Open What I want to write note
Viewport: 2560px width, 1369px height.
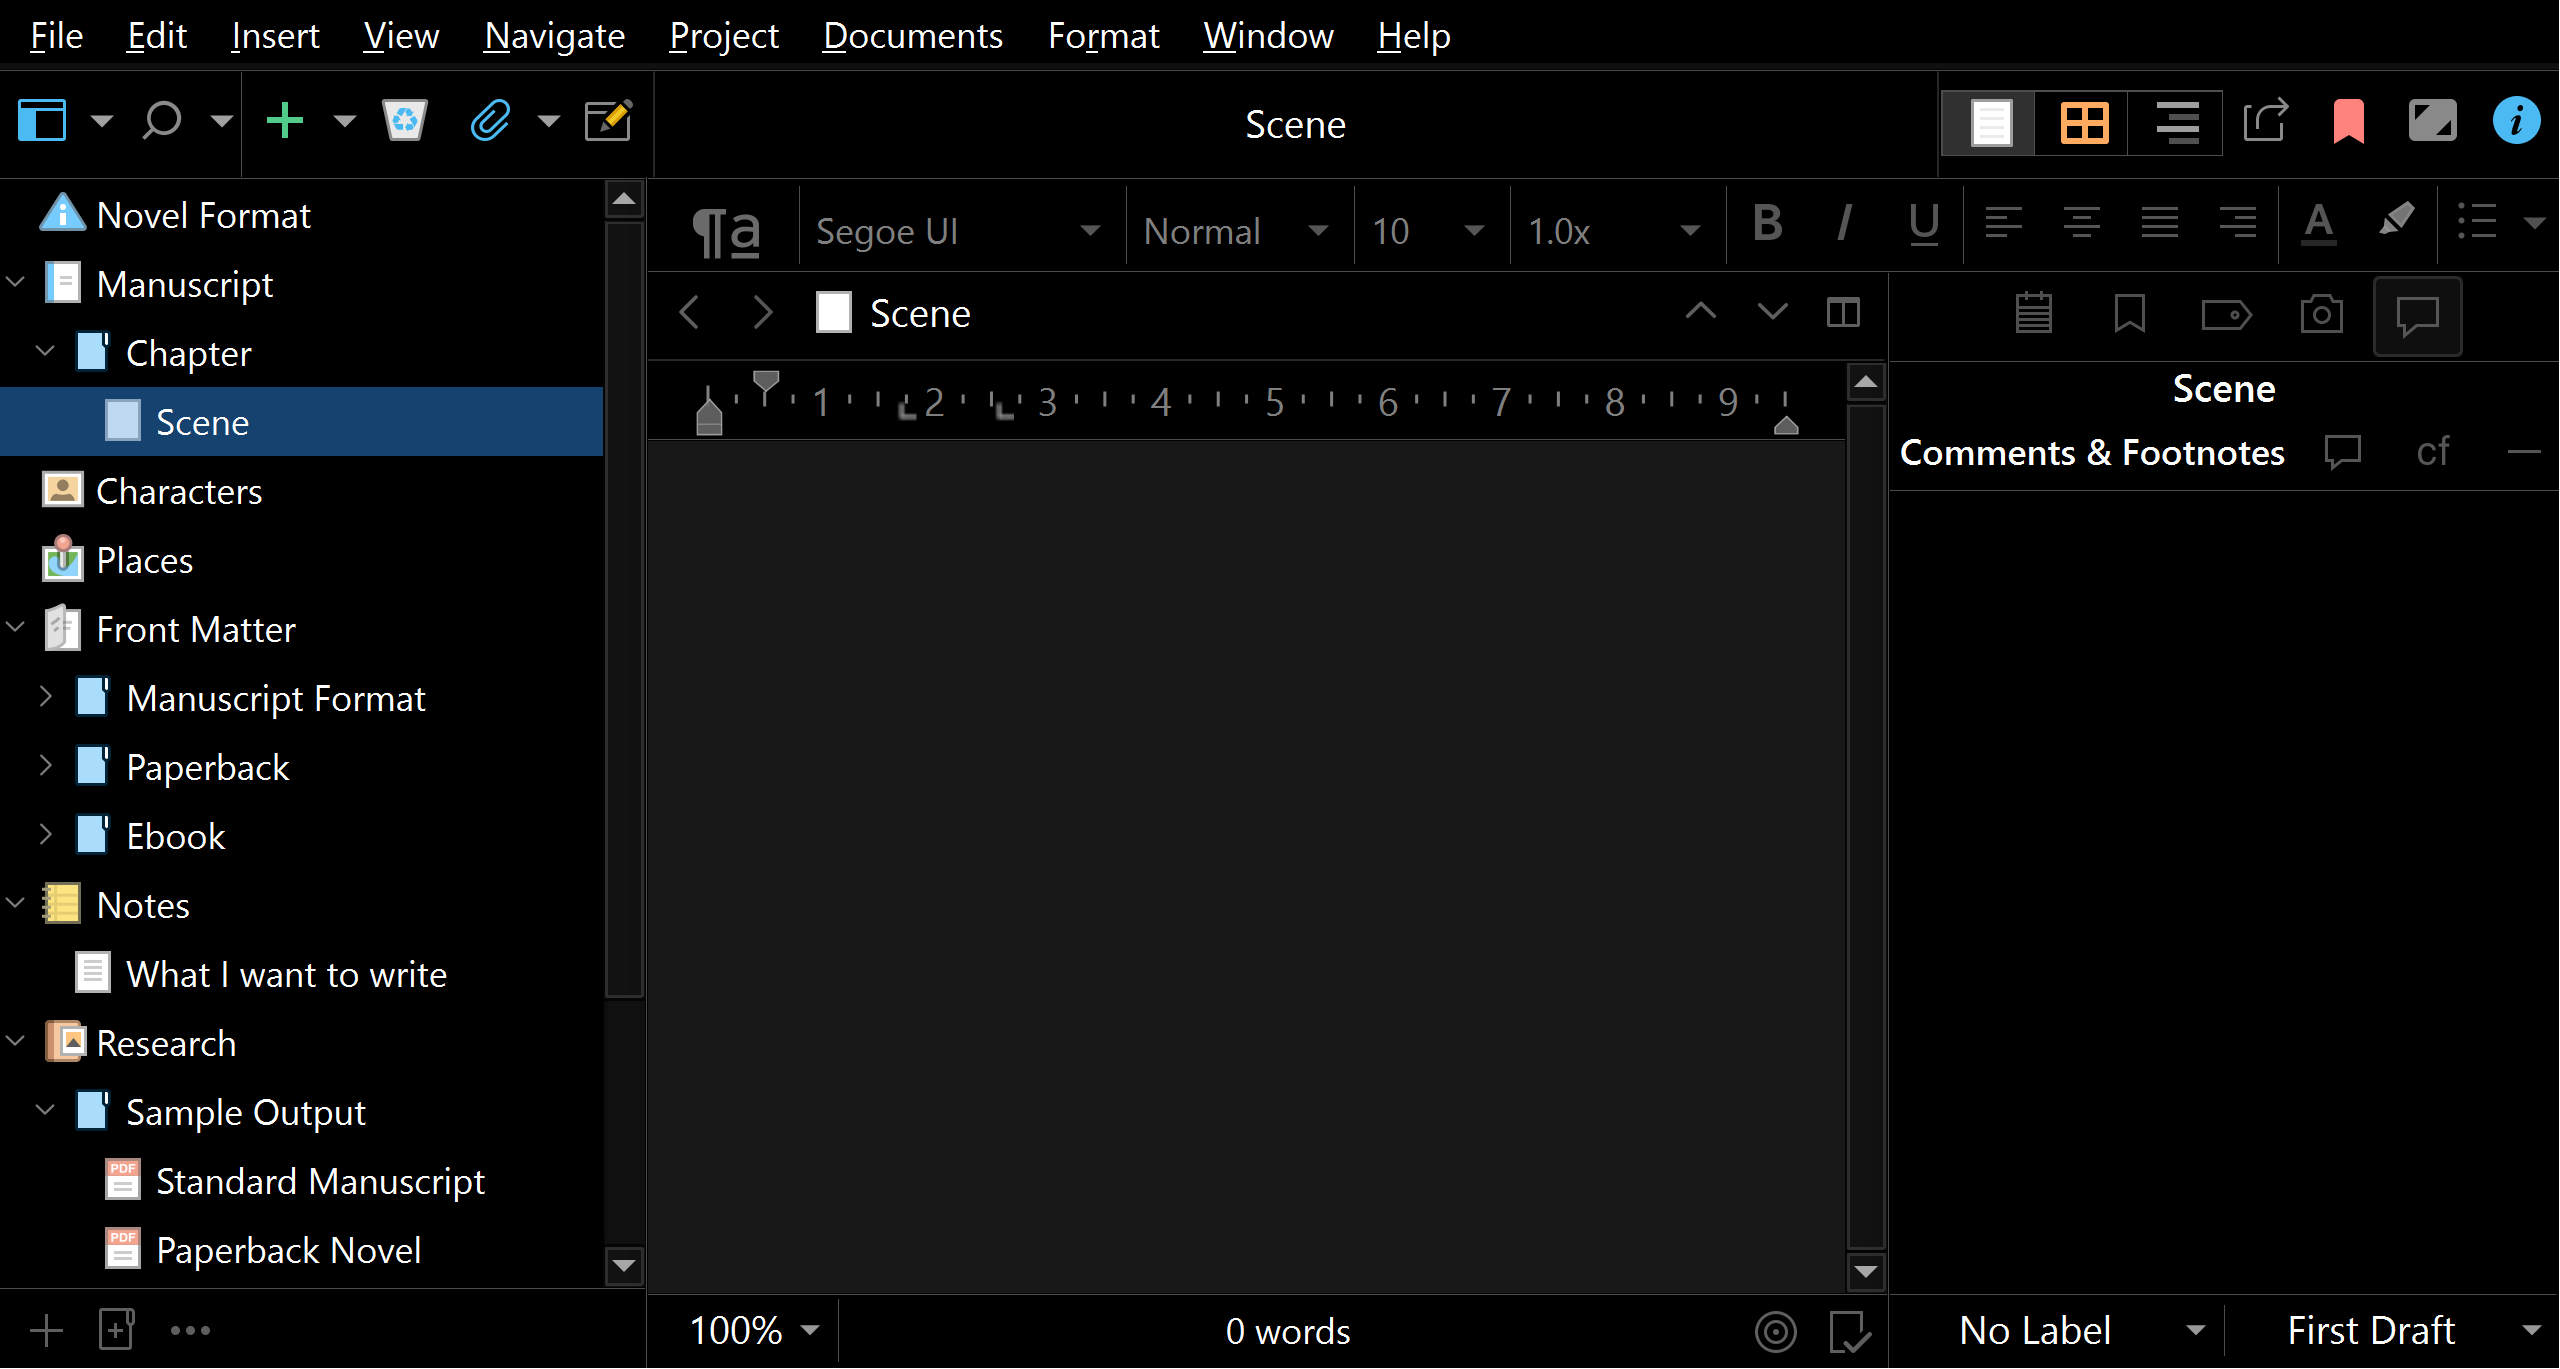pyautogui.click(x=286, y=974)
